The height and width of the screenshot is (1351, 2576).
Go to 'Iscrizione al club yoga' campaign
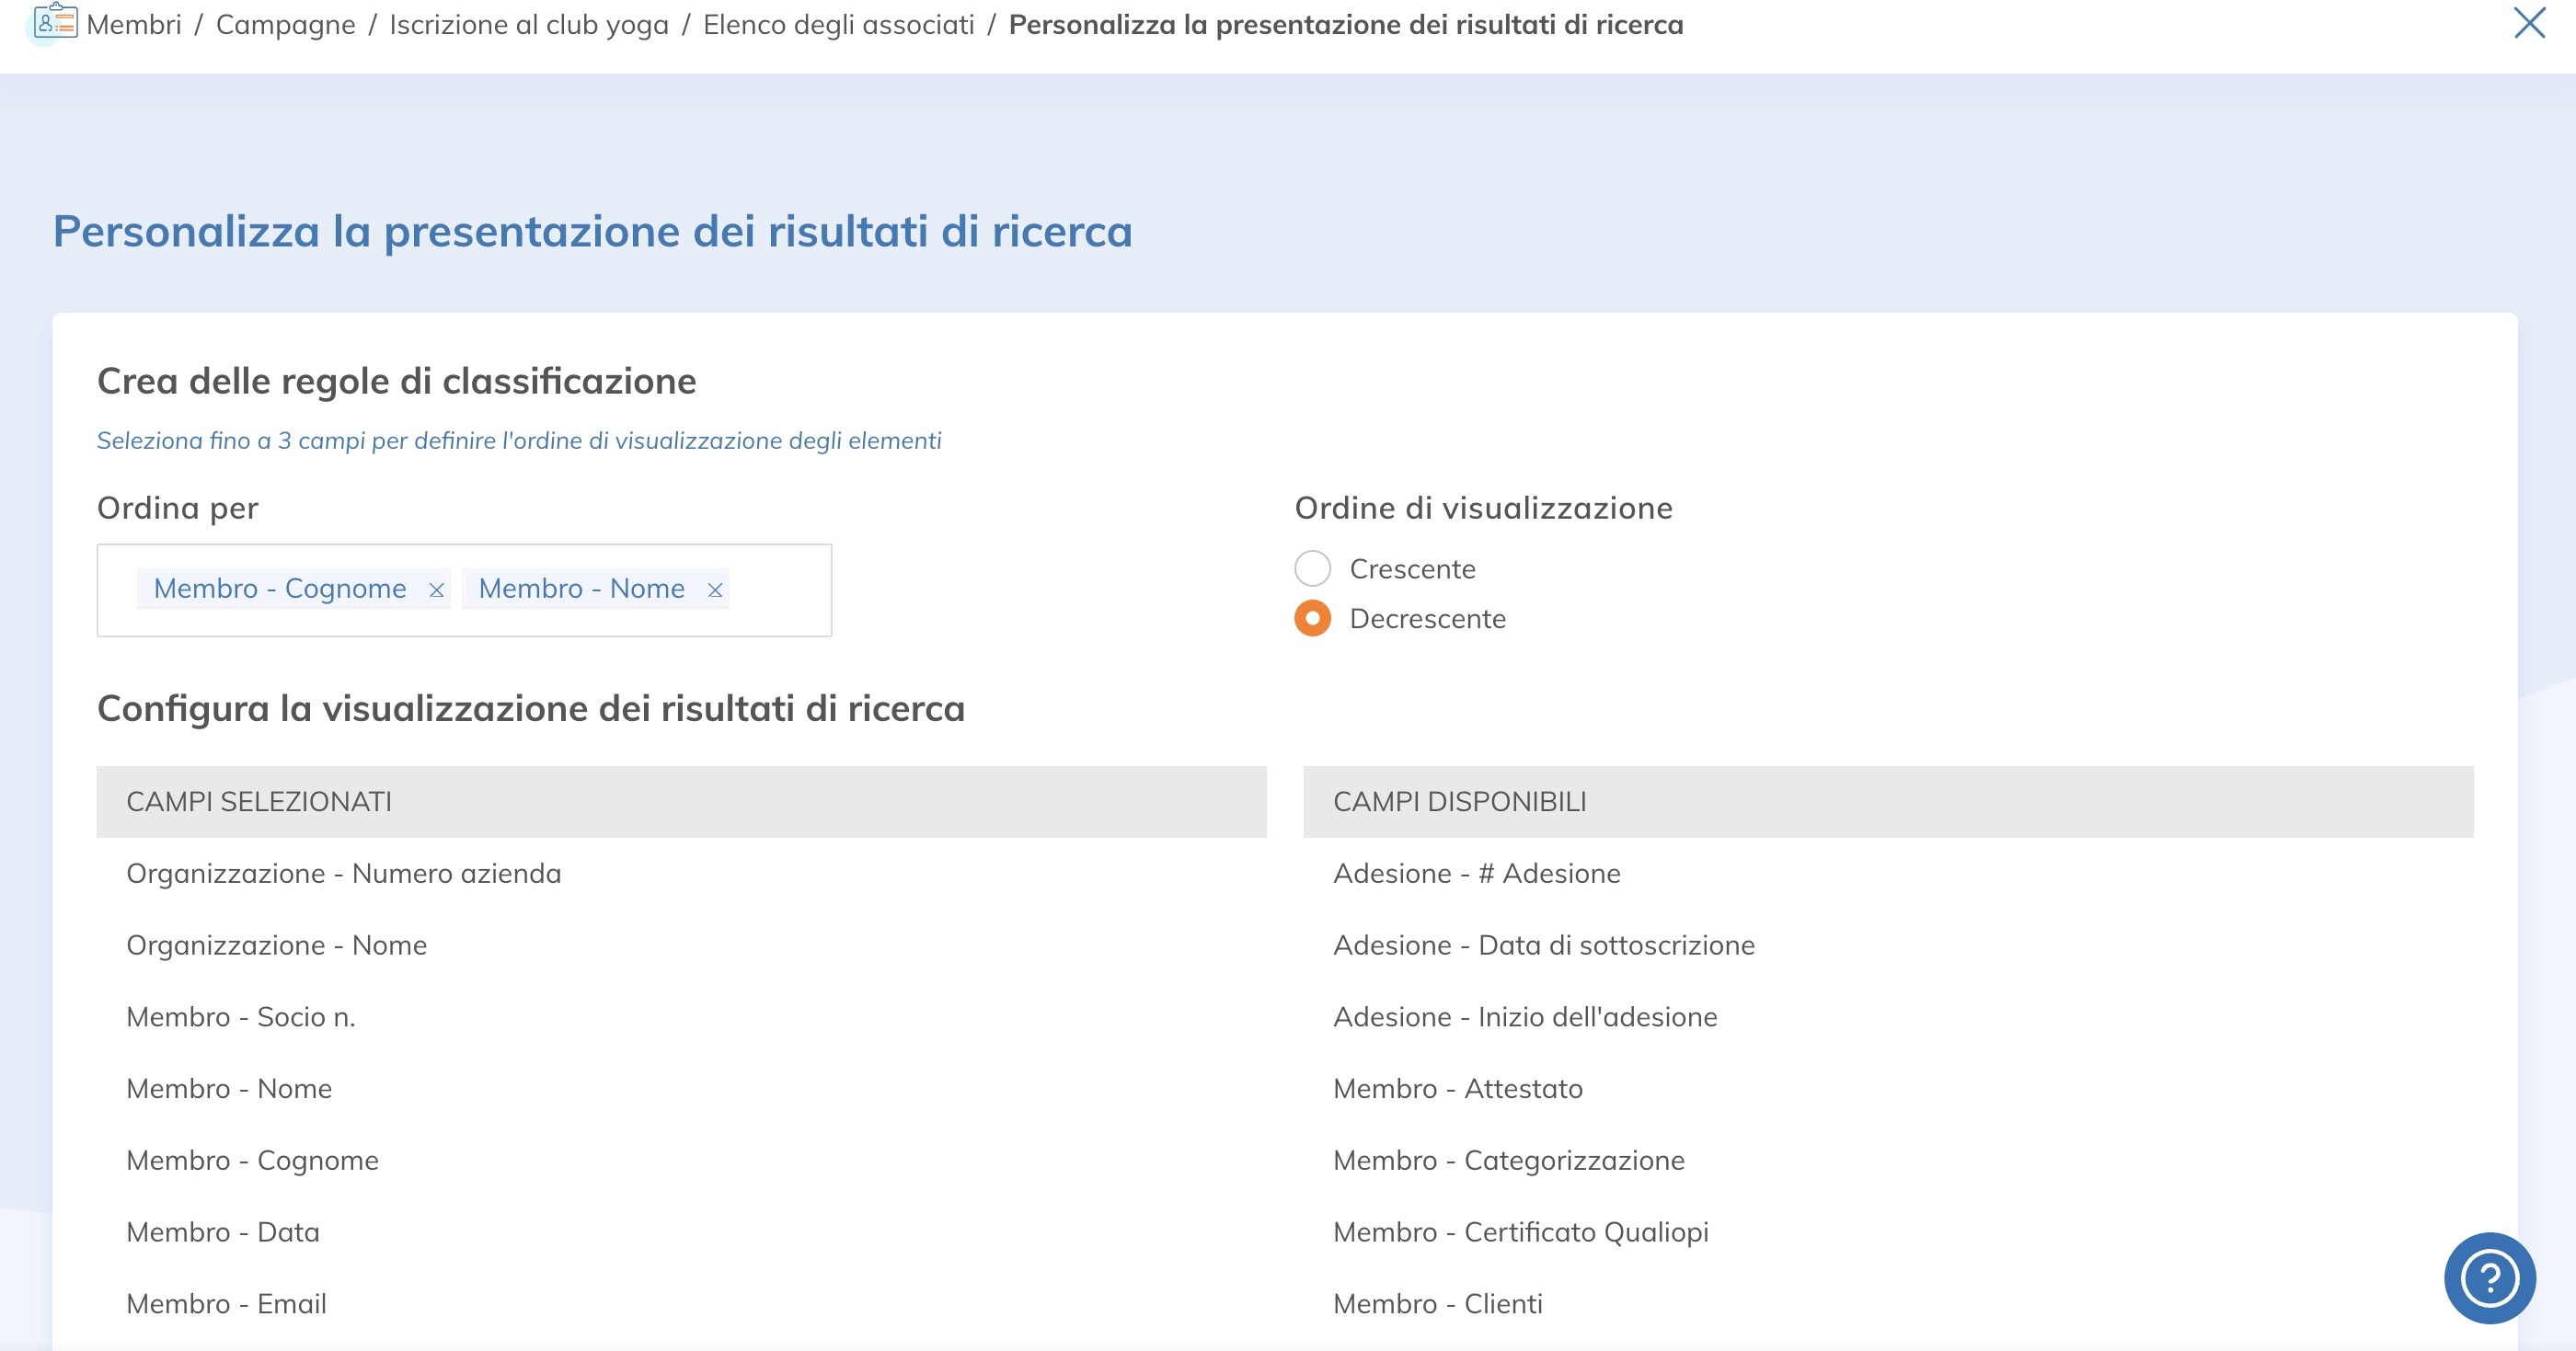pyautogui.click(x=528, y=24)
